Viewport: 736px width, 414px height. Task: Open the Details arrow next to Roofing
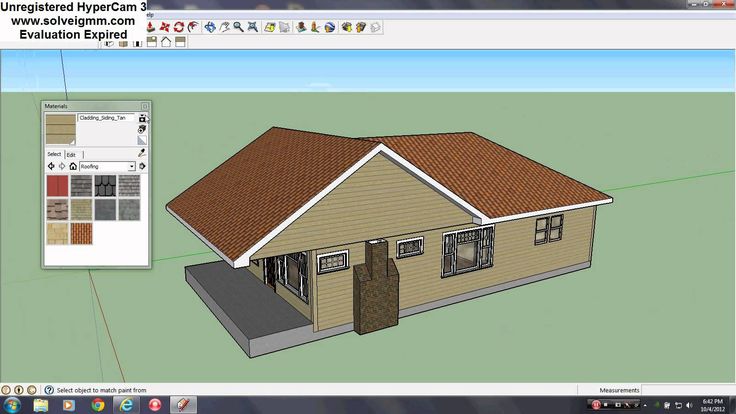tap(142, 166)
